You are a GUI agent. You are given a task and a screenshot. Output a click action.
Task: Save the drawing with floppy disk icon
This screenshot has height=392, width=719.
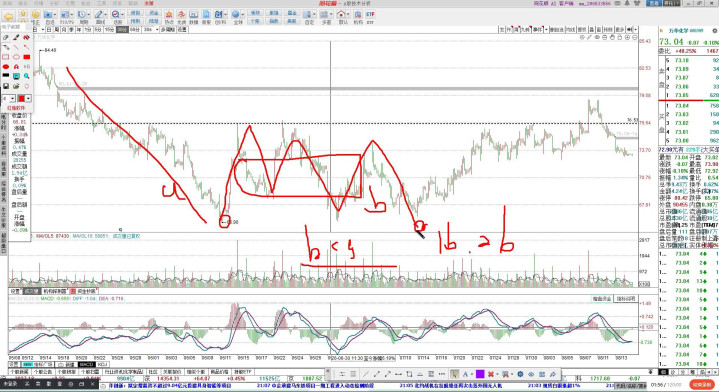6,86
